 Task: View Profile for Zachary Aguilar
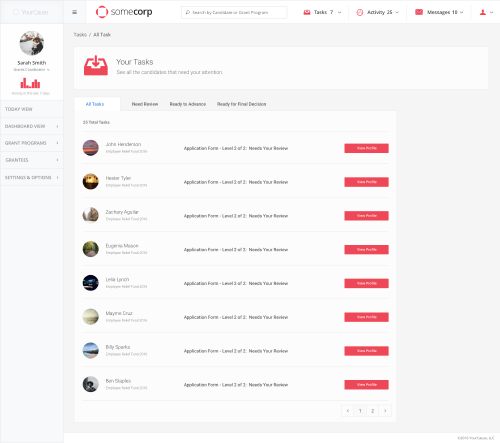point(366,216)
